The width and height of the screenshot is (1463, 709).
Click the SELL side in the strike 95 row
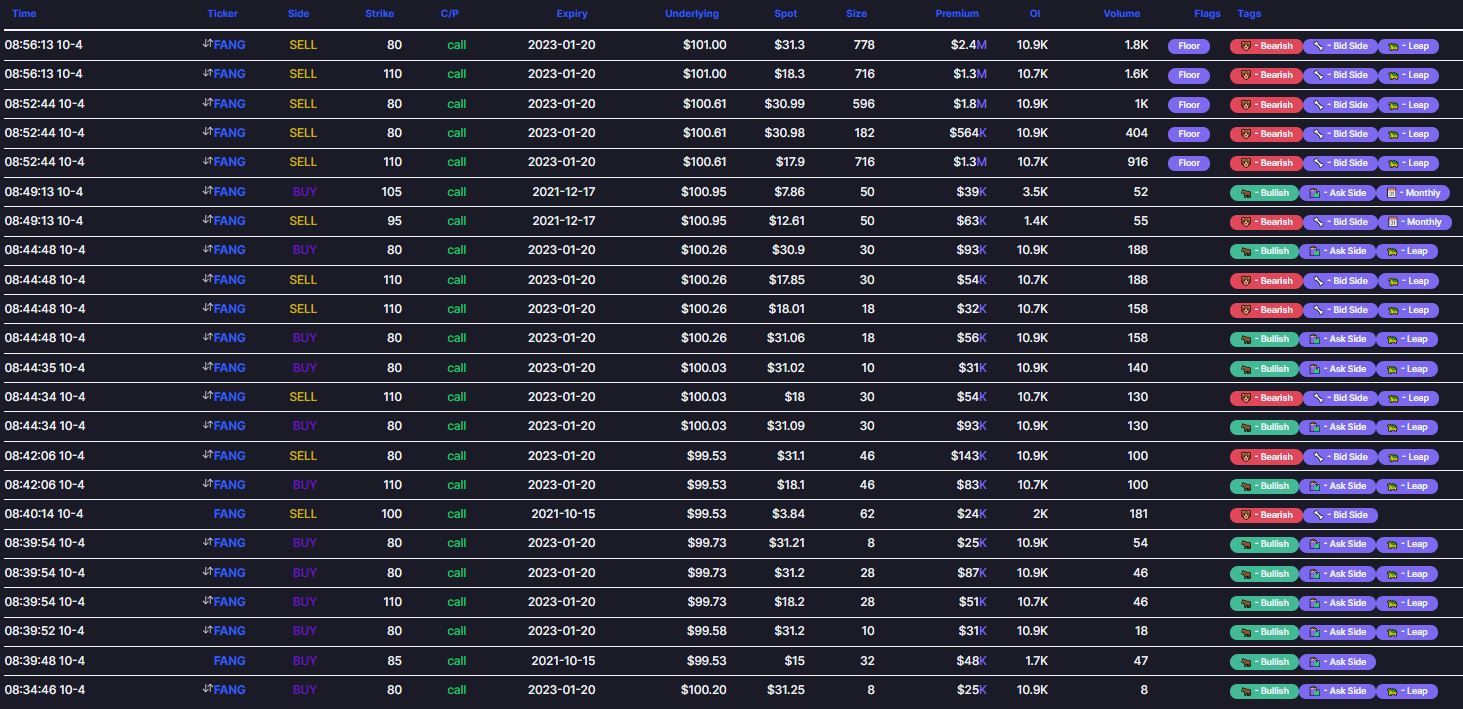(x=303, y=220)
